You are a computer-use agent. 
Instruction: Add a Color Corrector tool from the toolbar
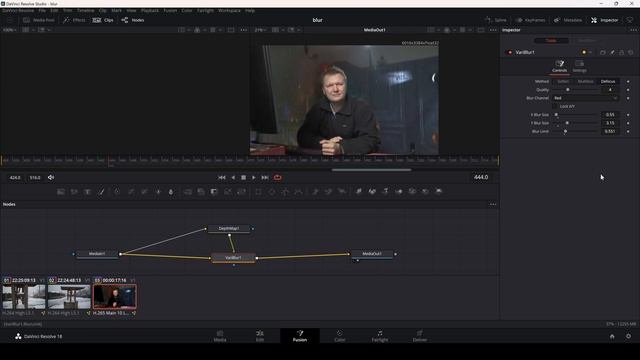click(117, 191)
